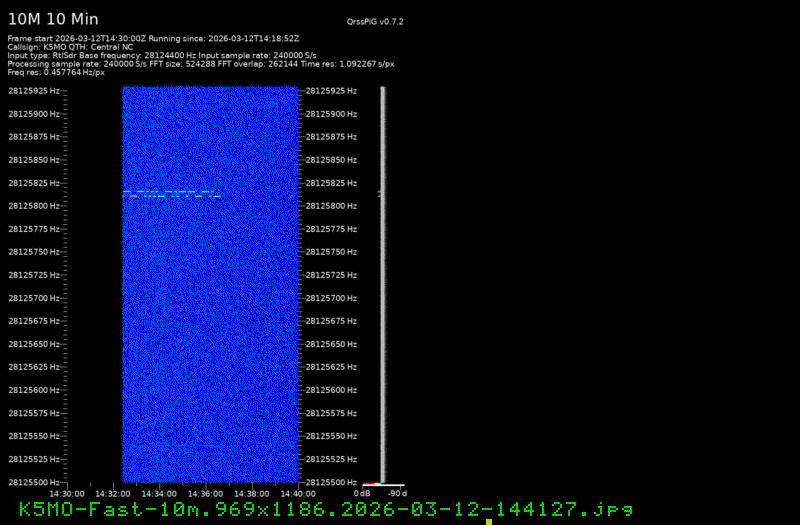The height and width of the screenshot is (525, 800).
Task: Click the green K5MO-Fast-10m filename caption
Action: click(x=326, y=509)
